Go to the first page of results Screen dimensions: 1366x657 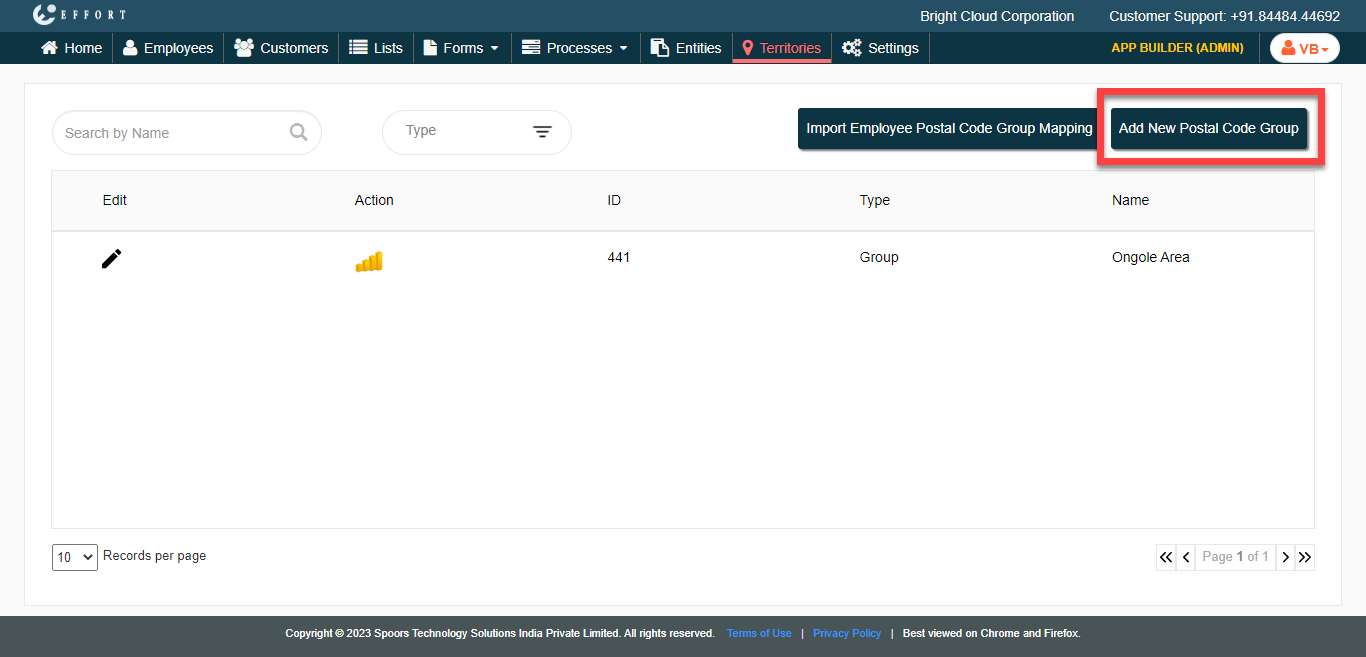click(x=1166, y=557)
